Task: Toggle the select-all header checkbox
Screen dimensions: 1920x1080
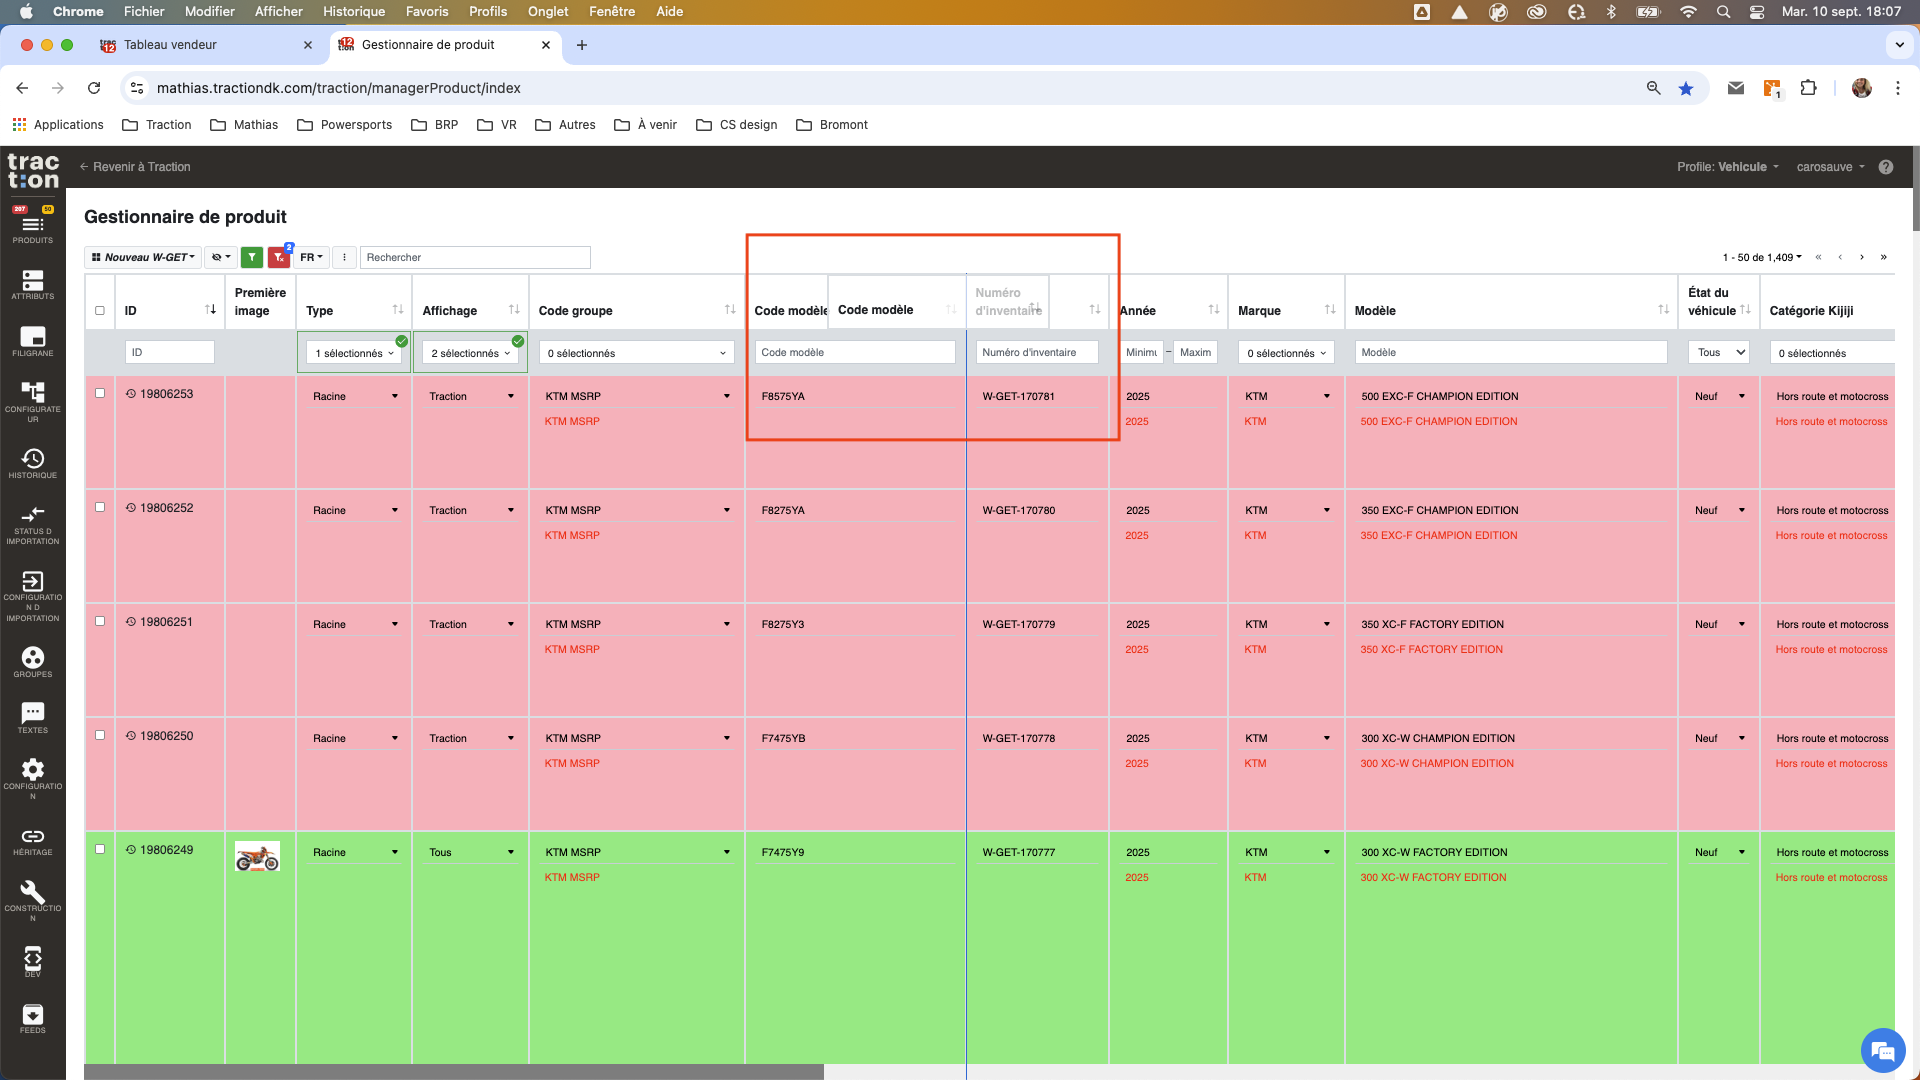Action: point(100,310)
